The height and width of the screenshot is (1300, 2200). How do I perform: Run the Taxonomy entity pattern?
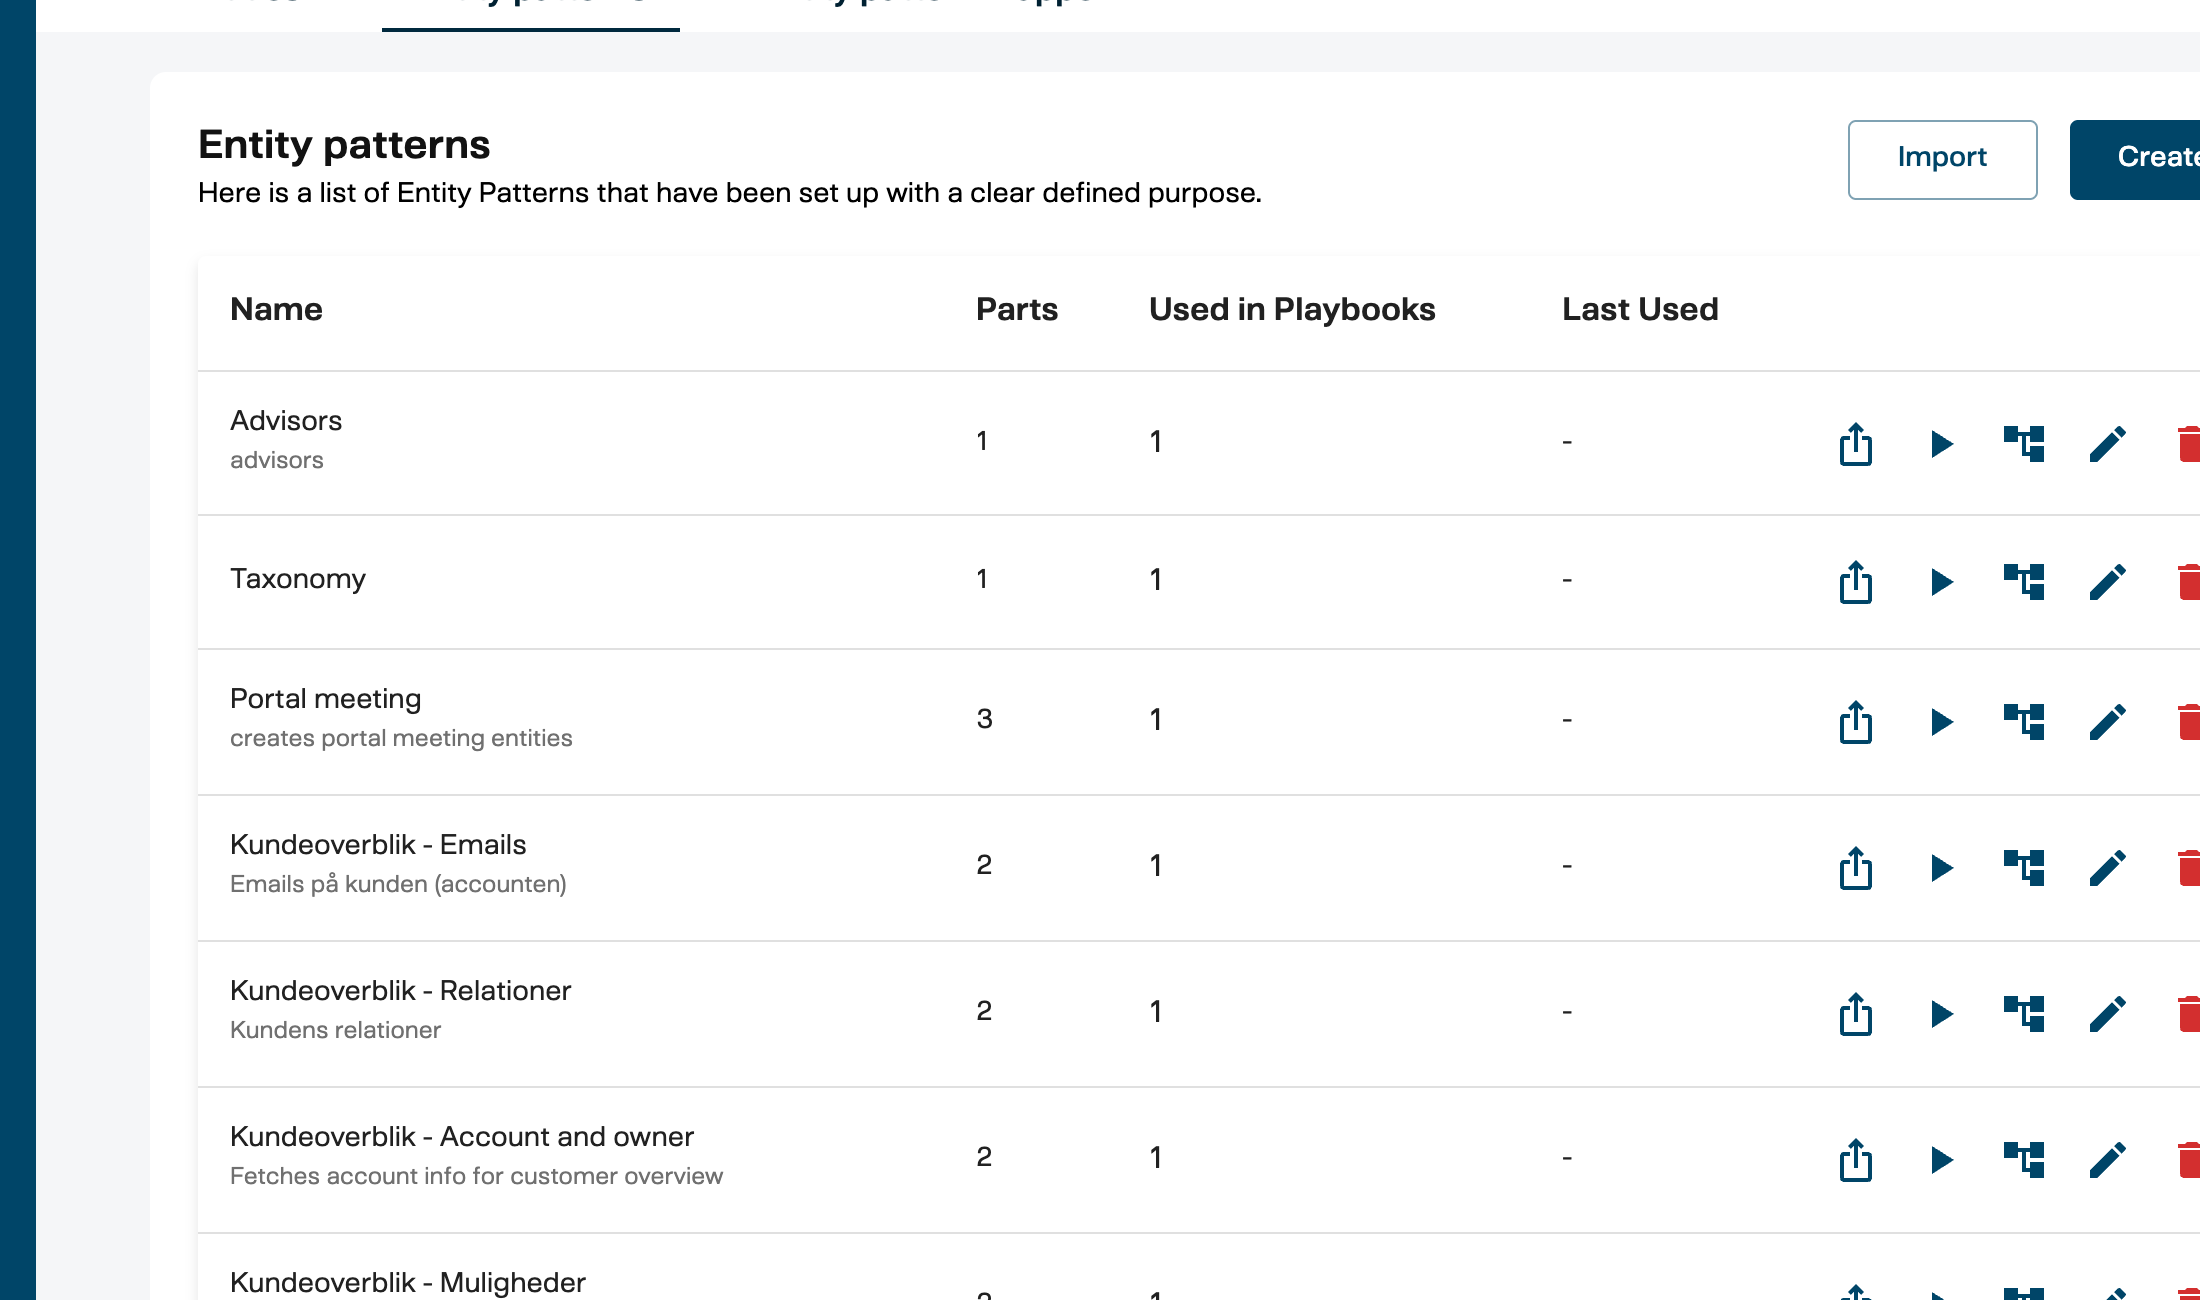pyautogui.click(x=1942, y=581)
